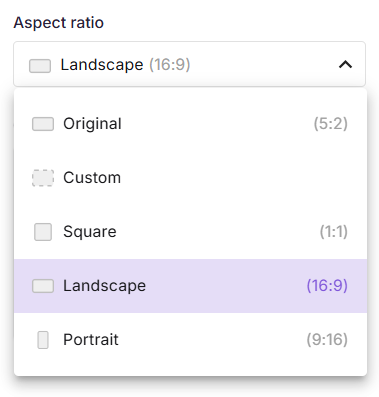
Task: Click the (9:16) ratio text
Action: [x=327, y=340]
